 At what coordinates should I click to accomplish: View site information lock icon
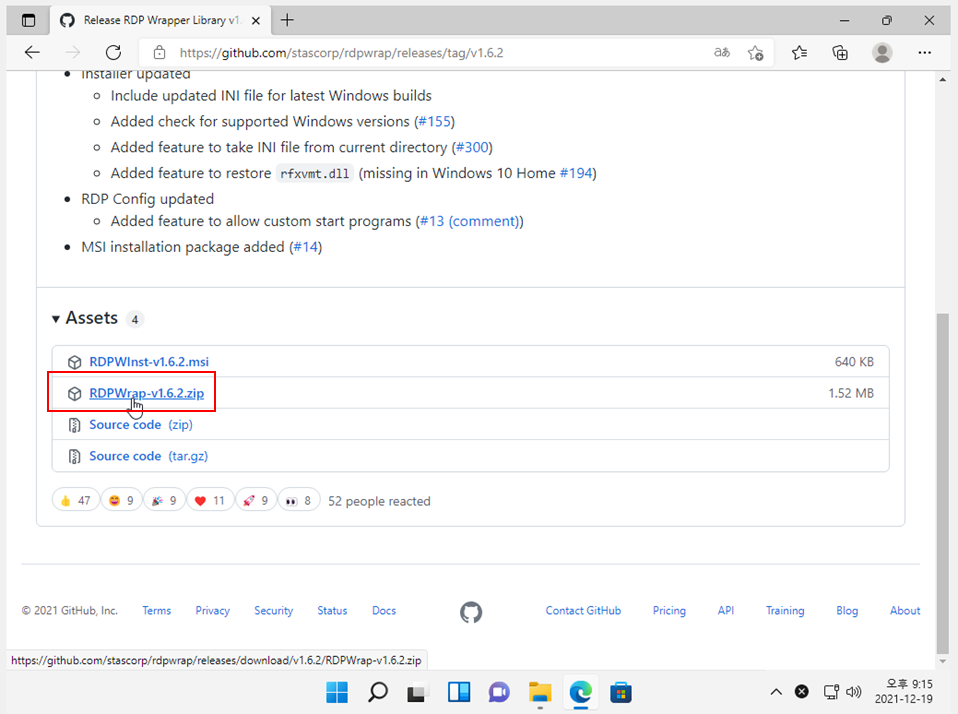[x=159, y=53]
